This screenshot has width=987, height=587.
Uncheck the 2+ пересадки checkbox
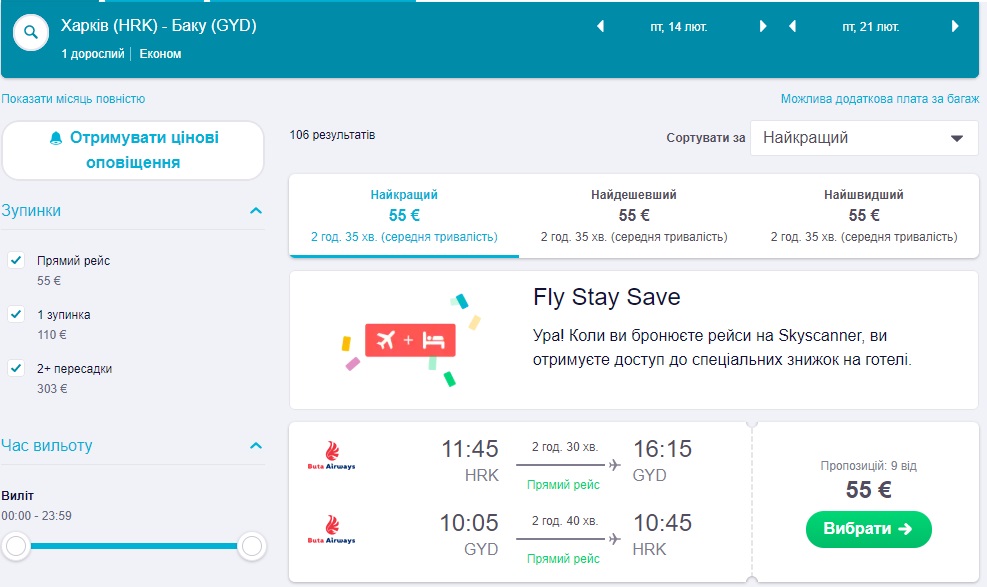16,368
